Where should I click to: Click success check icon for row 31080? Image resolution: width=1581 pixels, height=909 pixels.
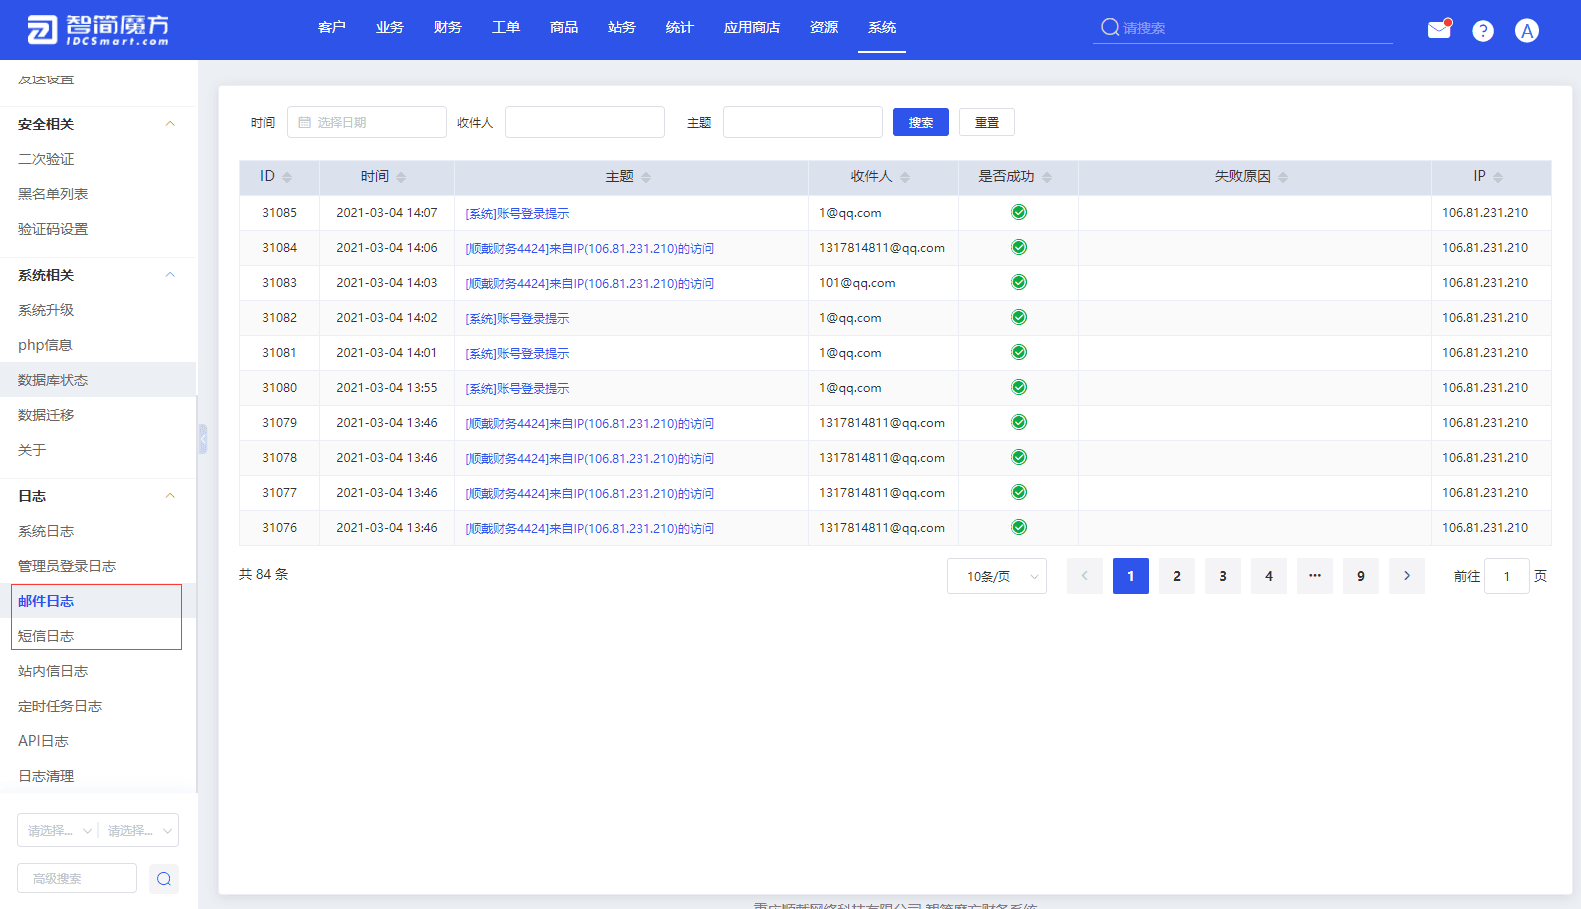coord(1019,387)
